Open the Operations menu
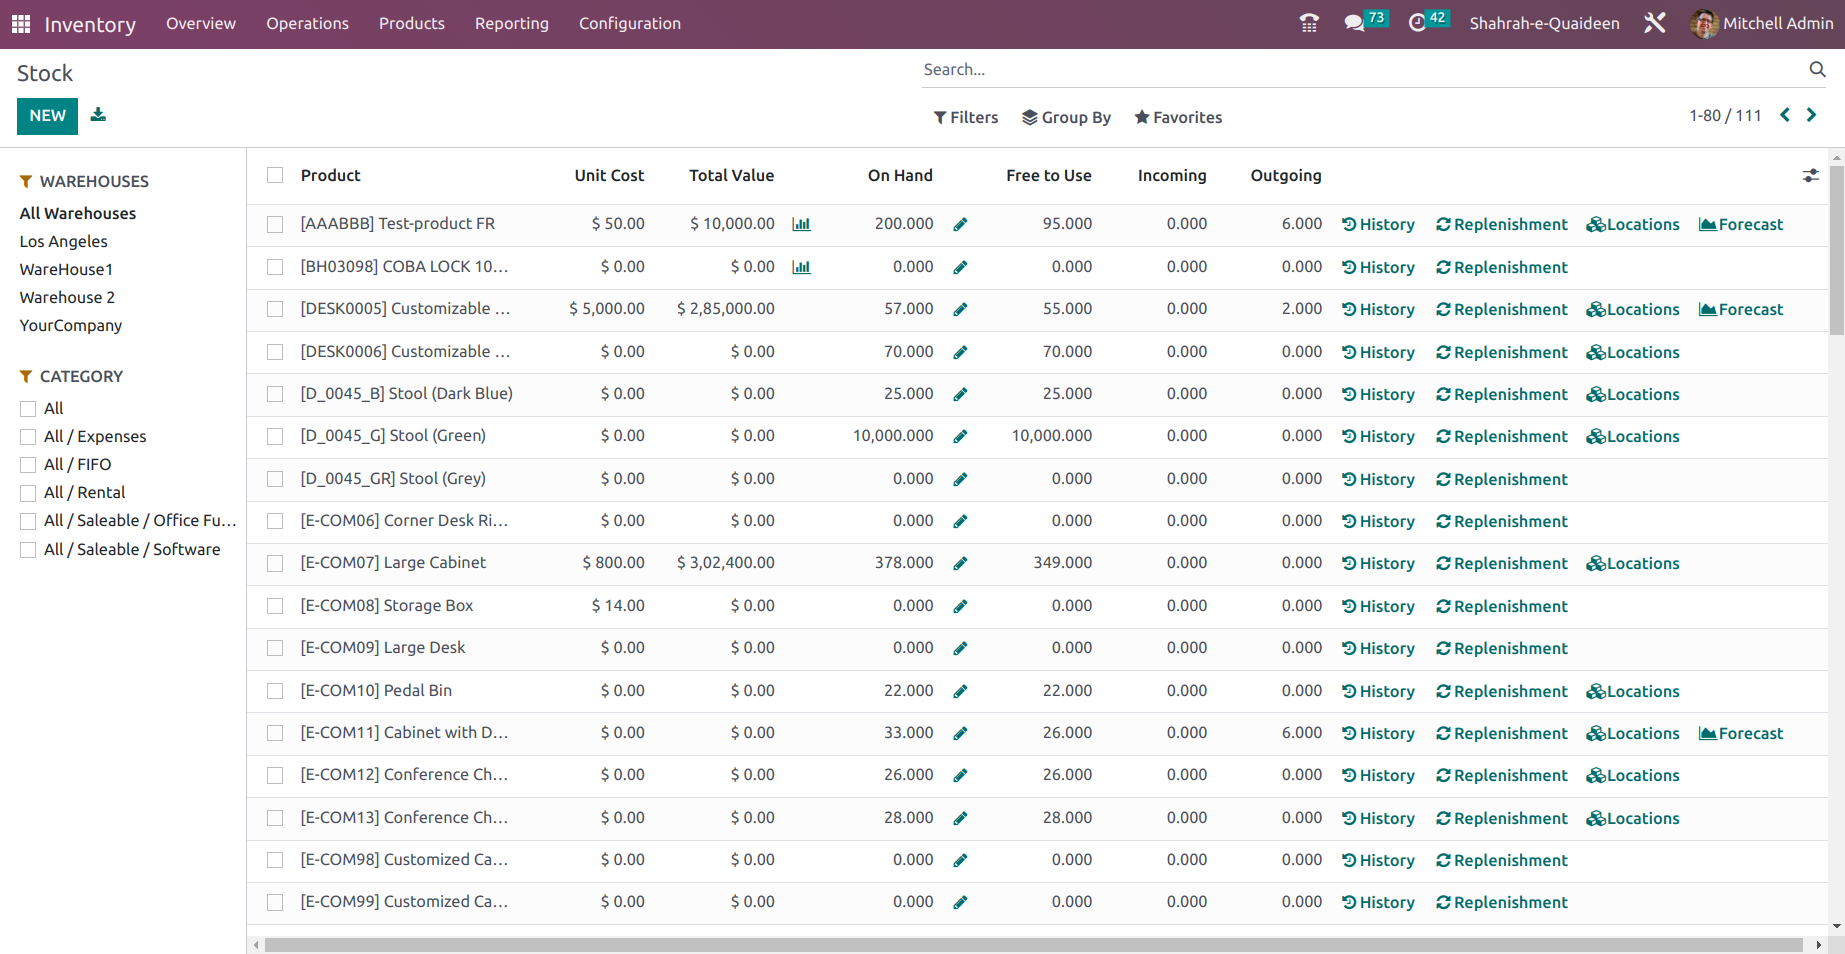 coord(307,23)
